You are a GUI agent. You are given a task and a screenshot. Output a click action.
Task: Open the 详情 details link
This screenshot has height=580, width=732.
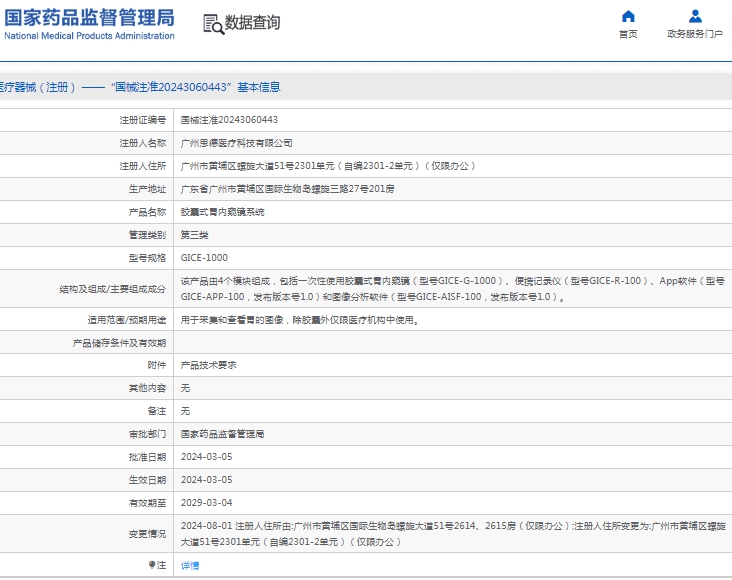coord(190,566)
